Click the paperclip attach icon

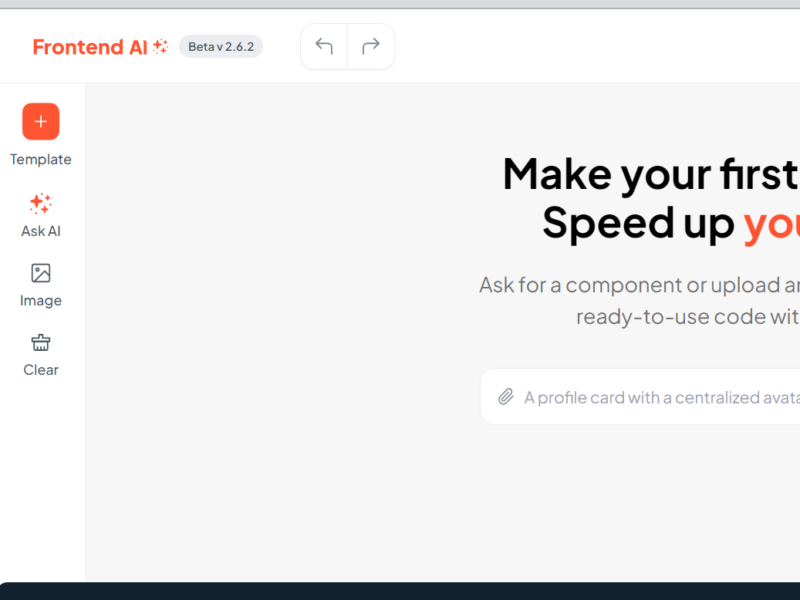[x=506, y=397]
